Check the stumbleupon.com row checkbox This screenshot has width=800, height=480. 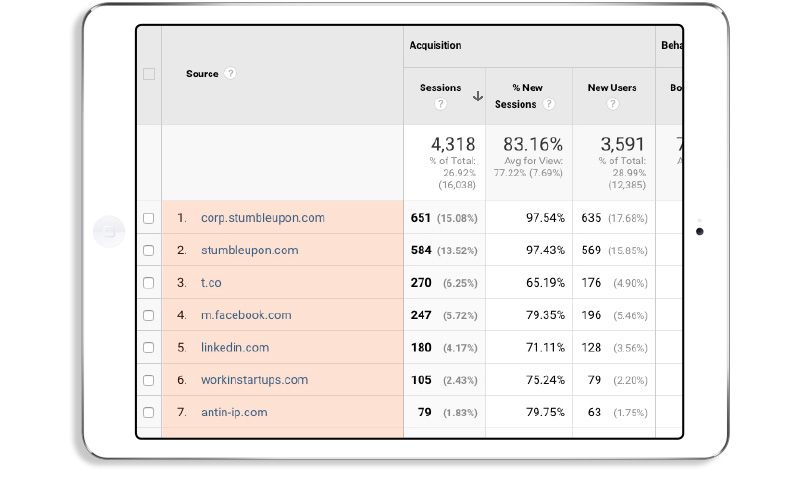148,250
